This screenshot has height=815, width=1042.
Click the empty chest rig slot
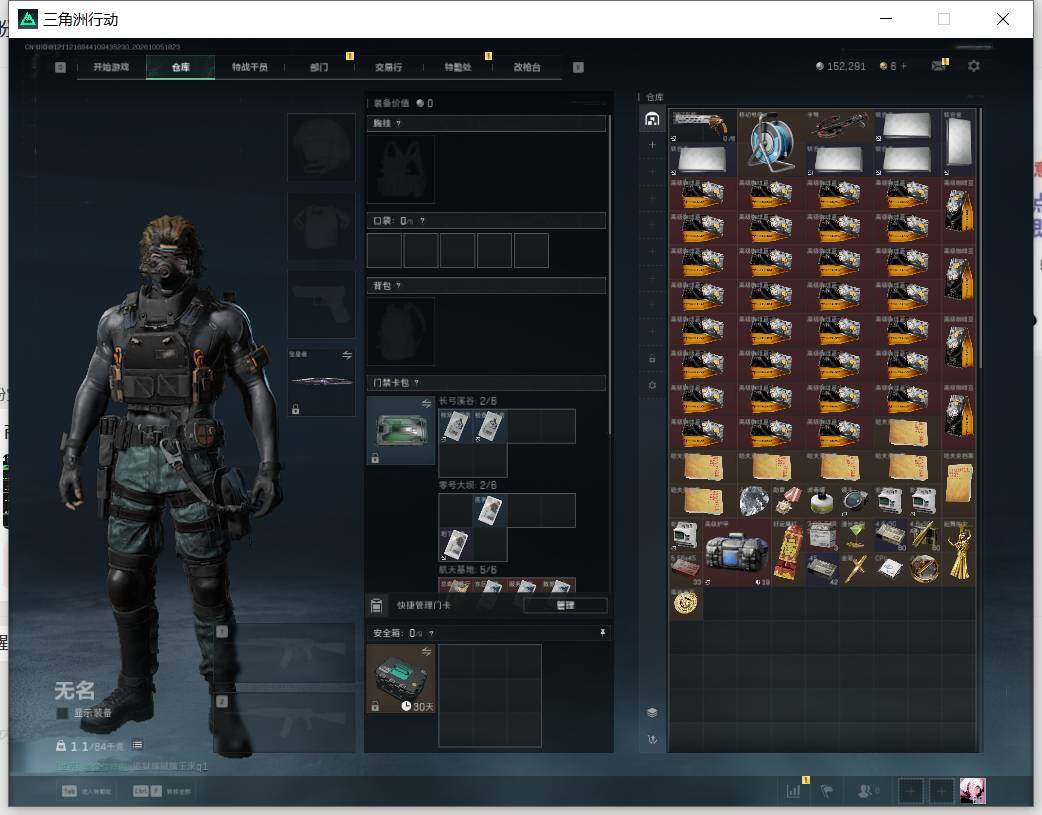pyautogui.click(x=401, y=170)
